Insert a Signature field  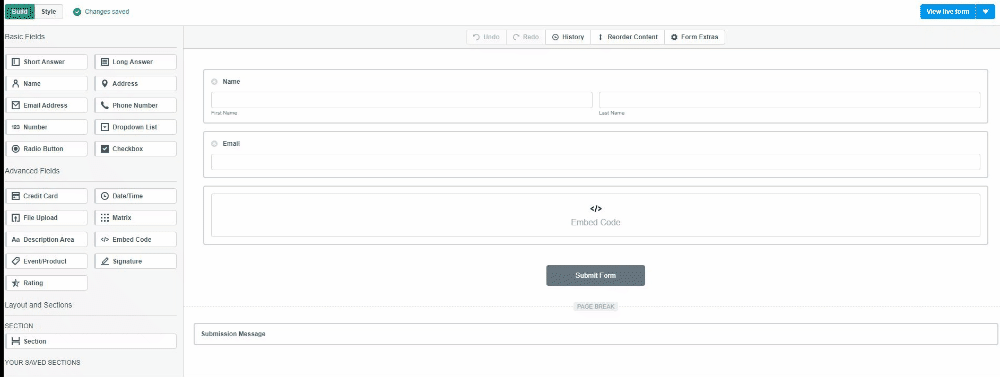136,261
